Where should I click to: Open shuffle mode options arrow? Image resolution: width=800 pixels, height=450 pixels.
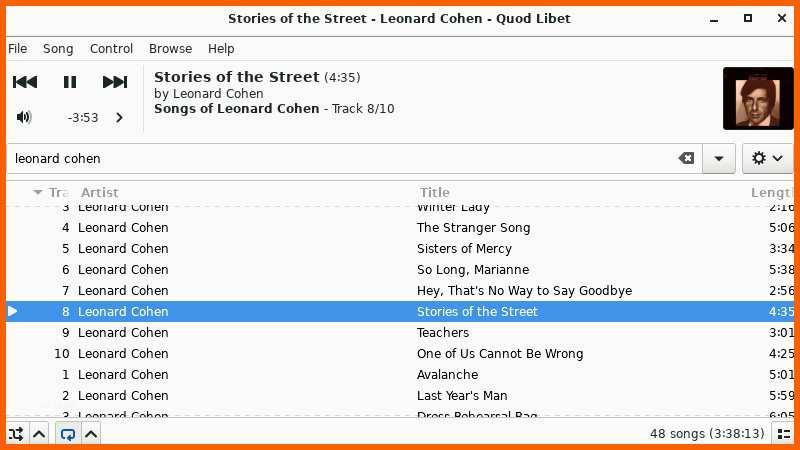pyautogui.click(x=39, y=434)
